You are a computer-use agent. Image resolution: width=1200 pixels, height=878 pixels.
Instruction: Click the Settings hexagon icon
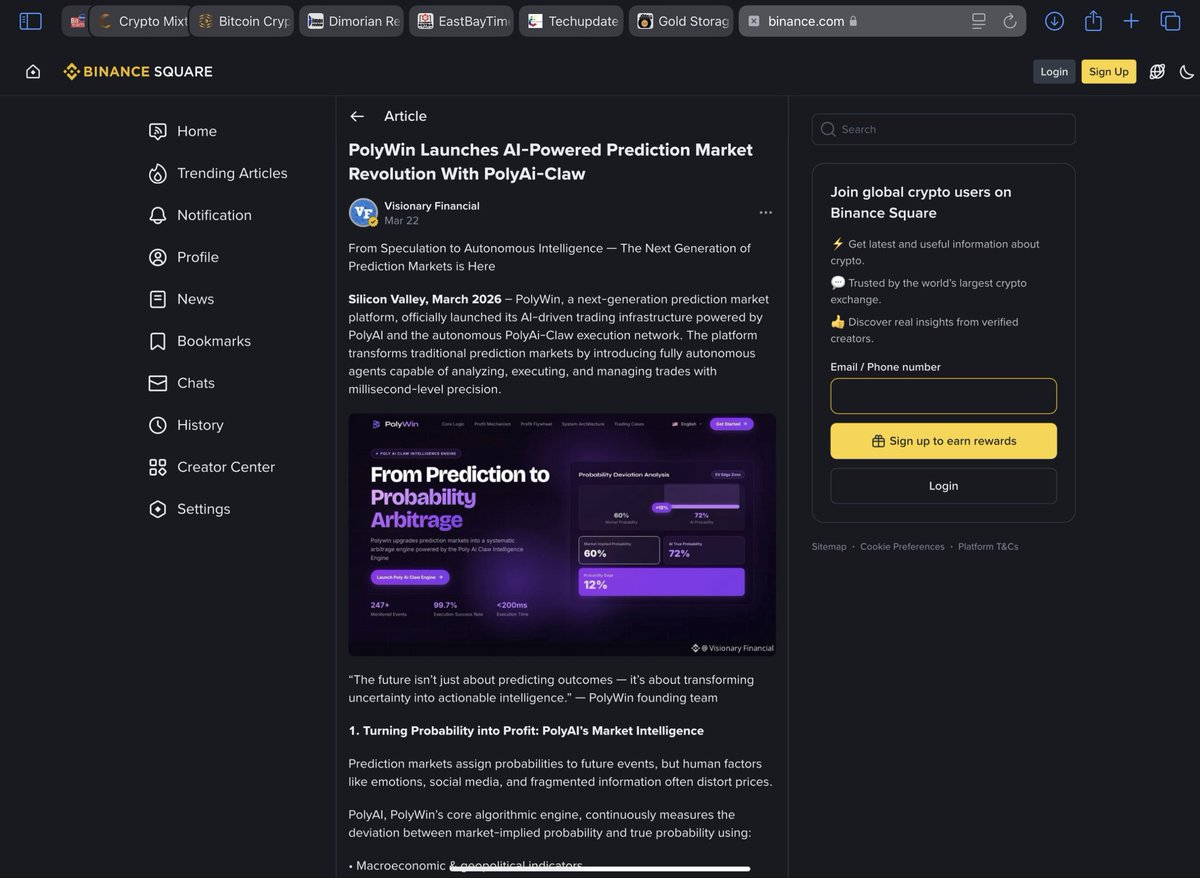pyautogui.click(x=157, y=509)
